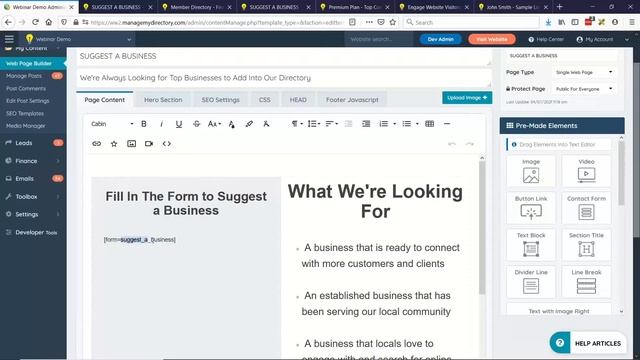The image size is (640, 360).
Task: Apply italic formatting
Action: click(161, 124)
